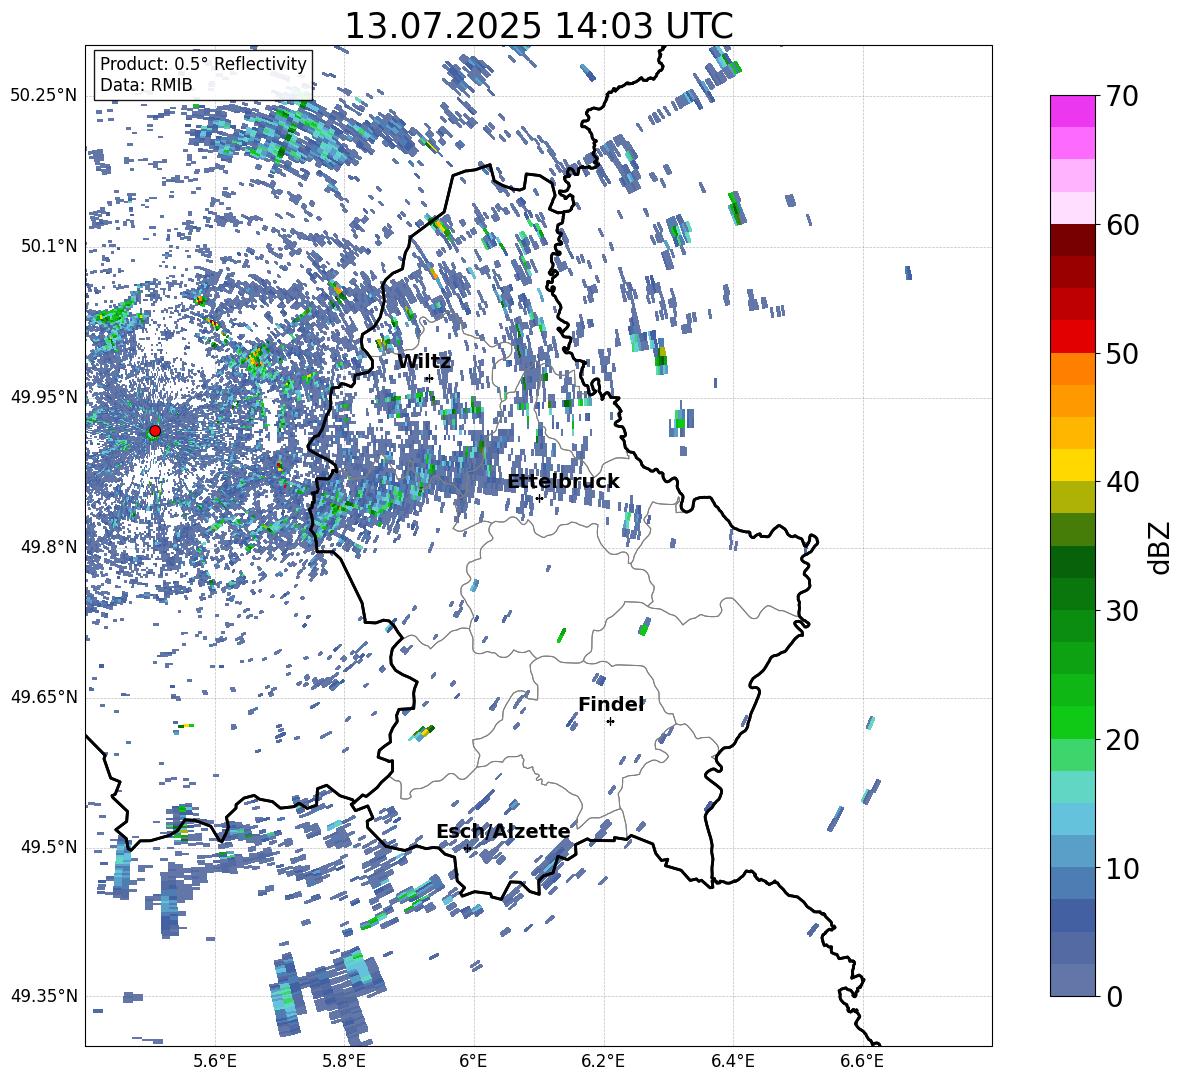The image size is (1184, 1081).
Task: Click the 'Product: 0.5° Reflectivity' text
Action: (203, 63)
